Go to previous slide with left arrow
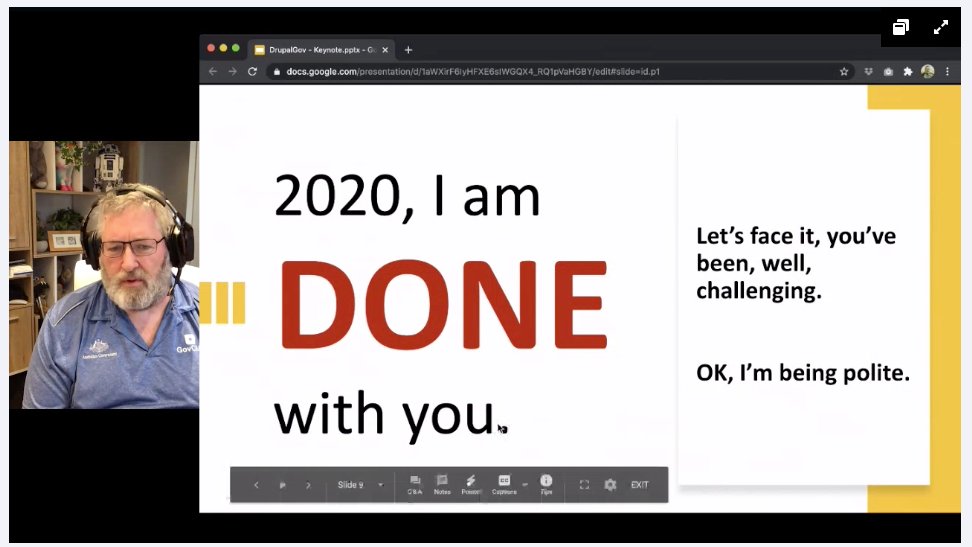Viewport: 972px width, 547px height. click(256, 485)
